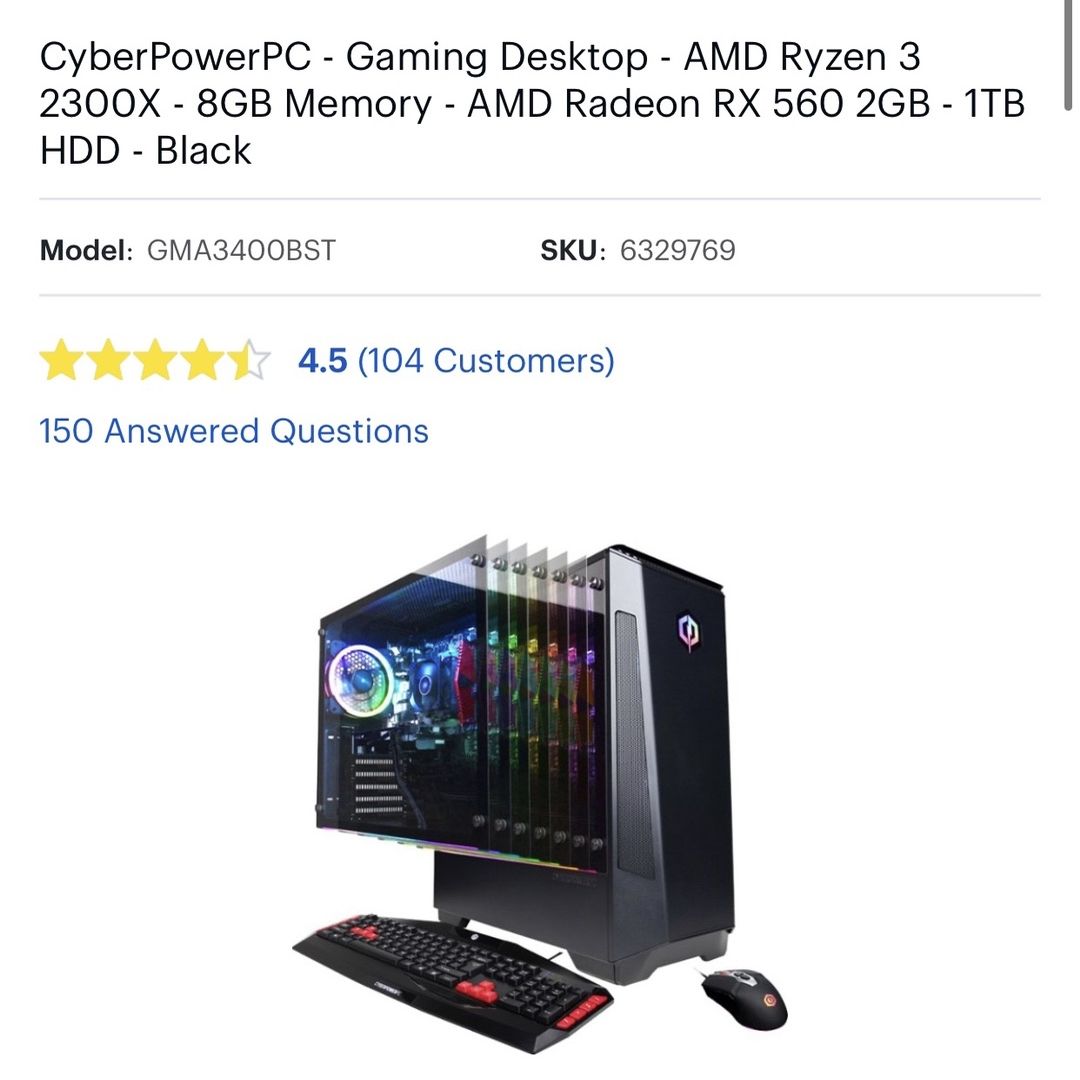
Task: Click the SKU number 6329769
Action: pyautogui.click(x=678, y=250)
